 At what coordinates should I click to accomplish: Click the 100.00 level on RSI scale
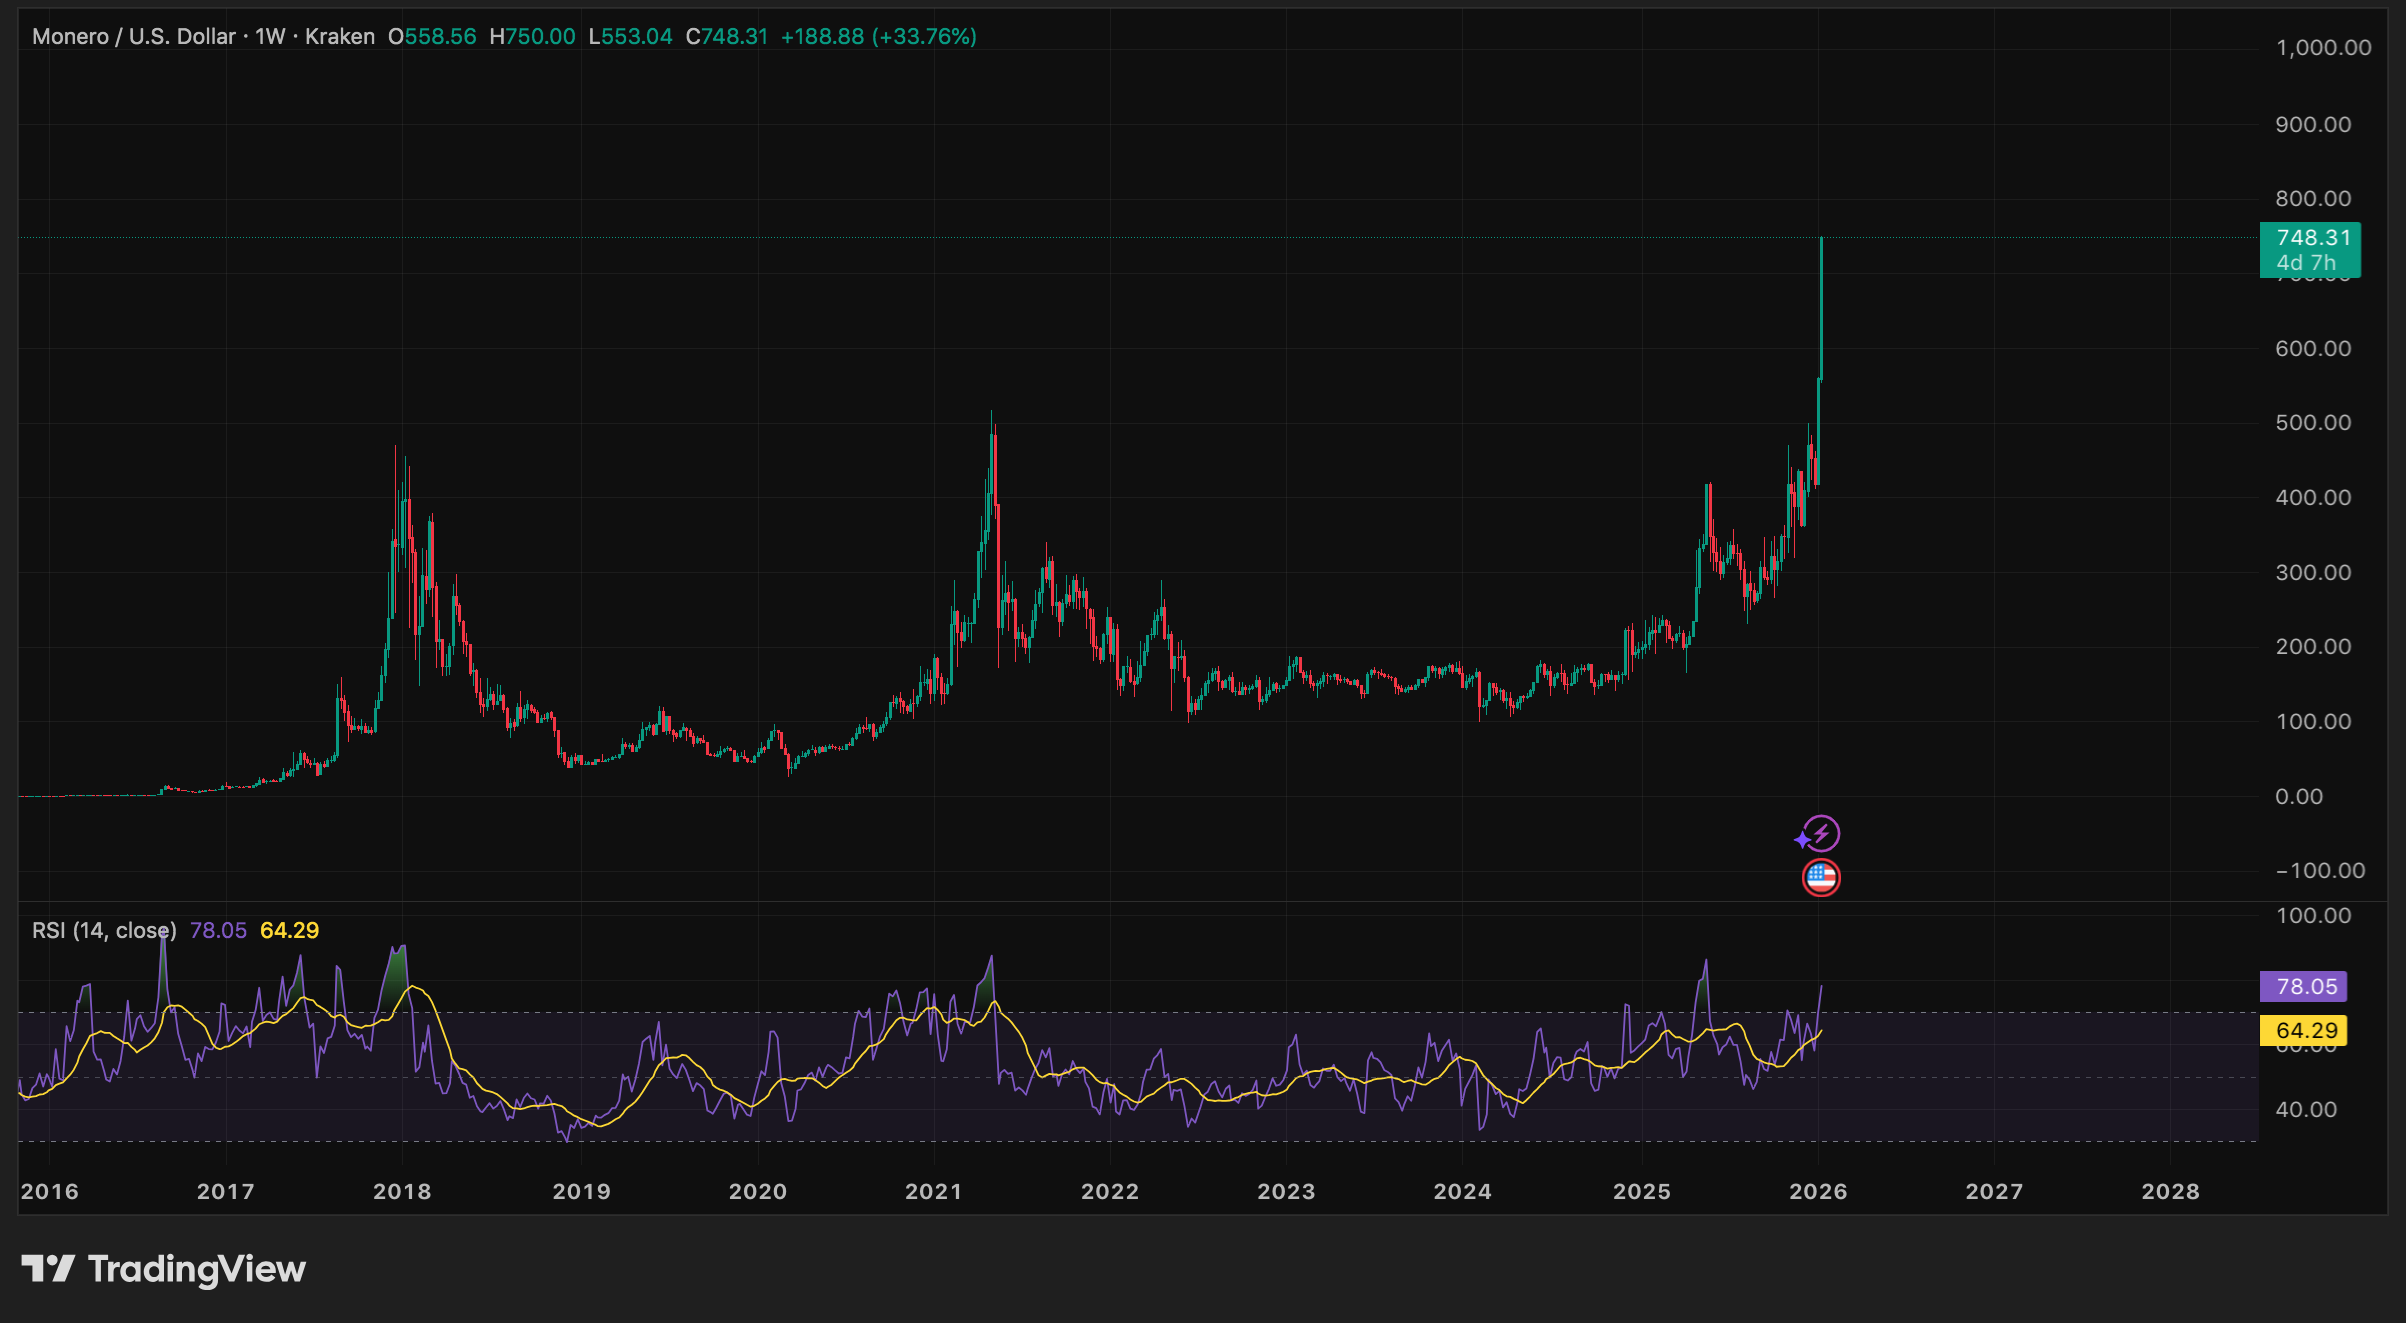click(x=2313, y=916)
